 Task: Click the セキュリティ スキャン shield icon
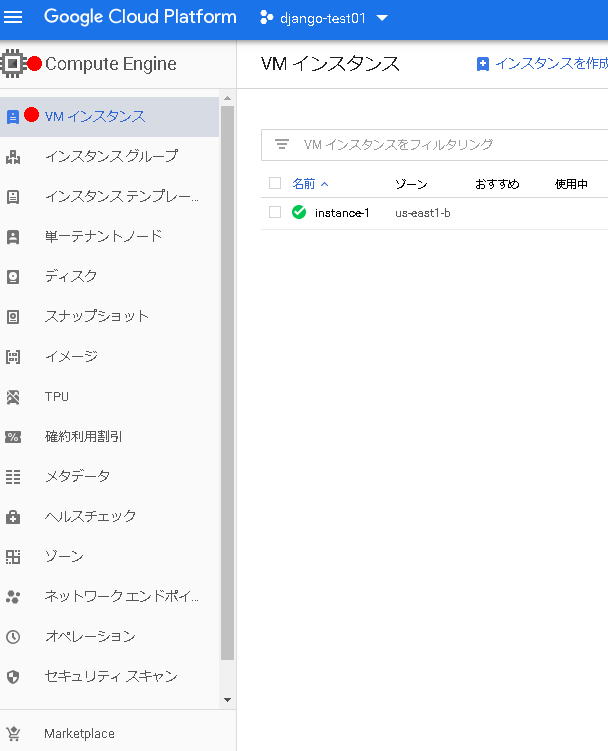13,677
